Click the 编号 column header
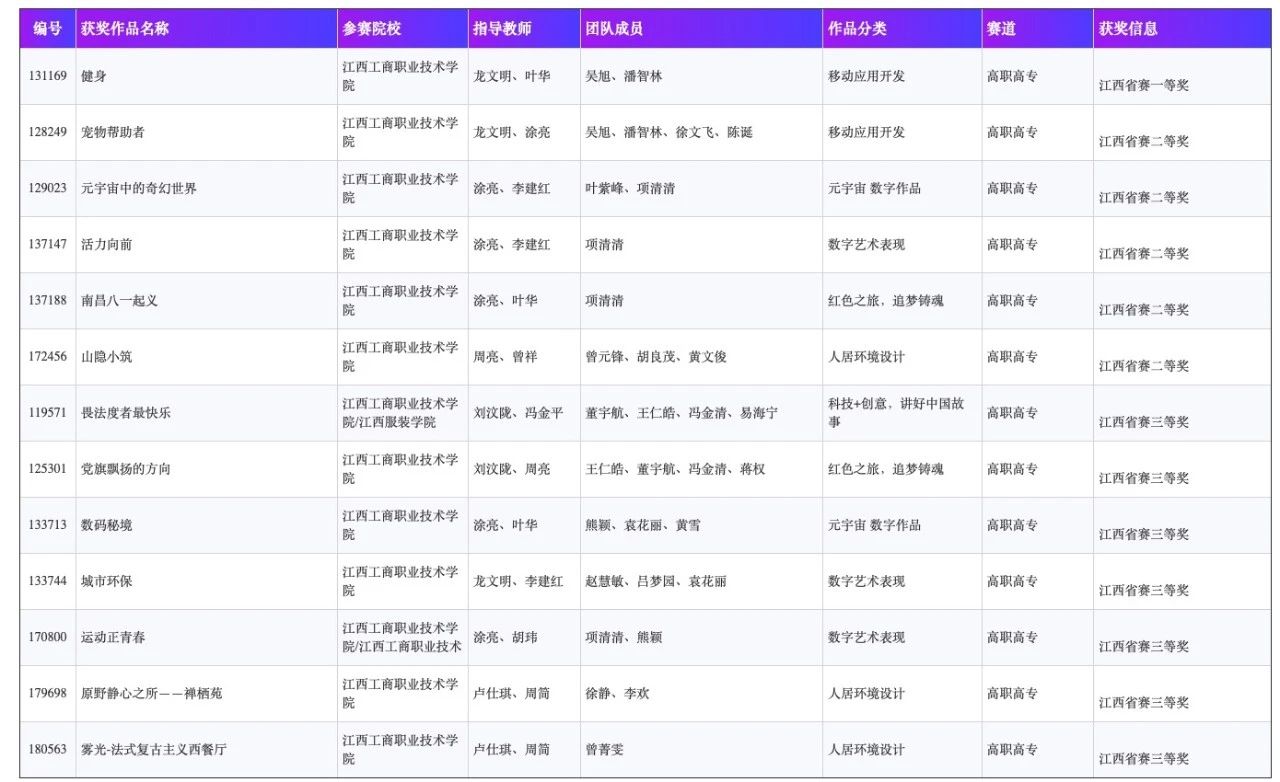Screen dimensions: 1280x782 [x=47, y=29]
